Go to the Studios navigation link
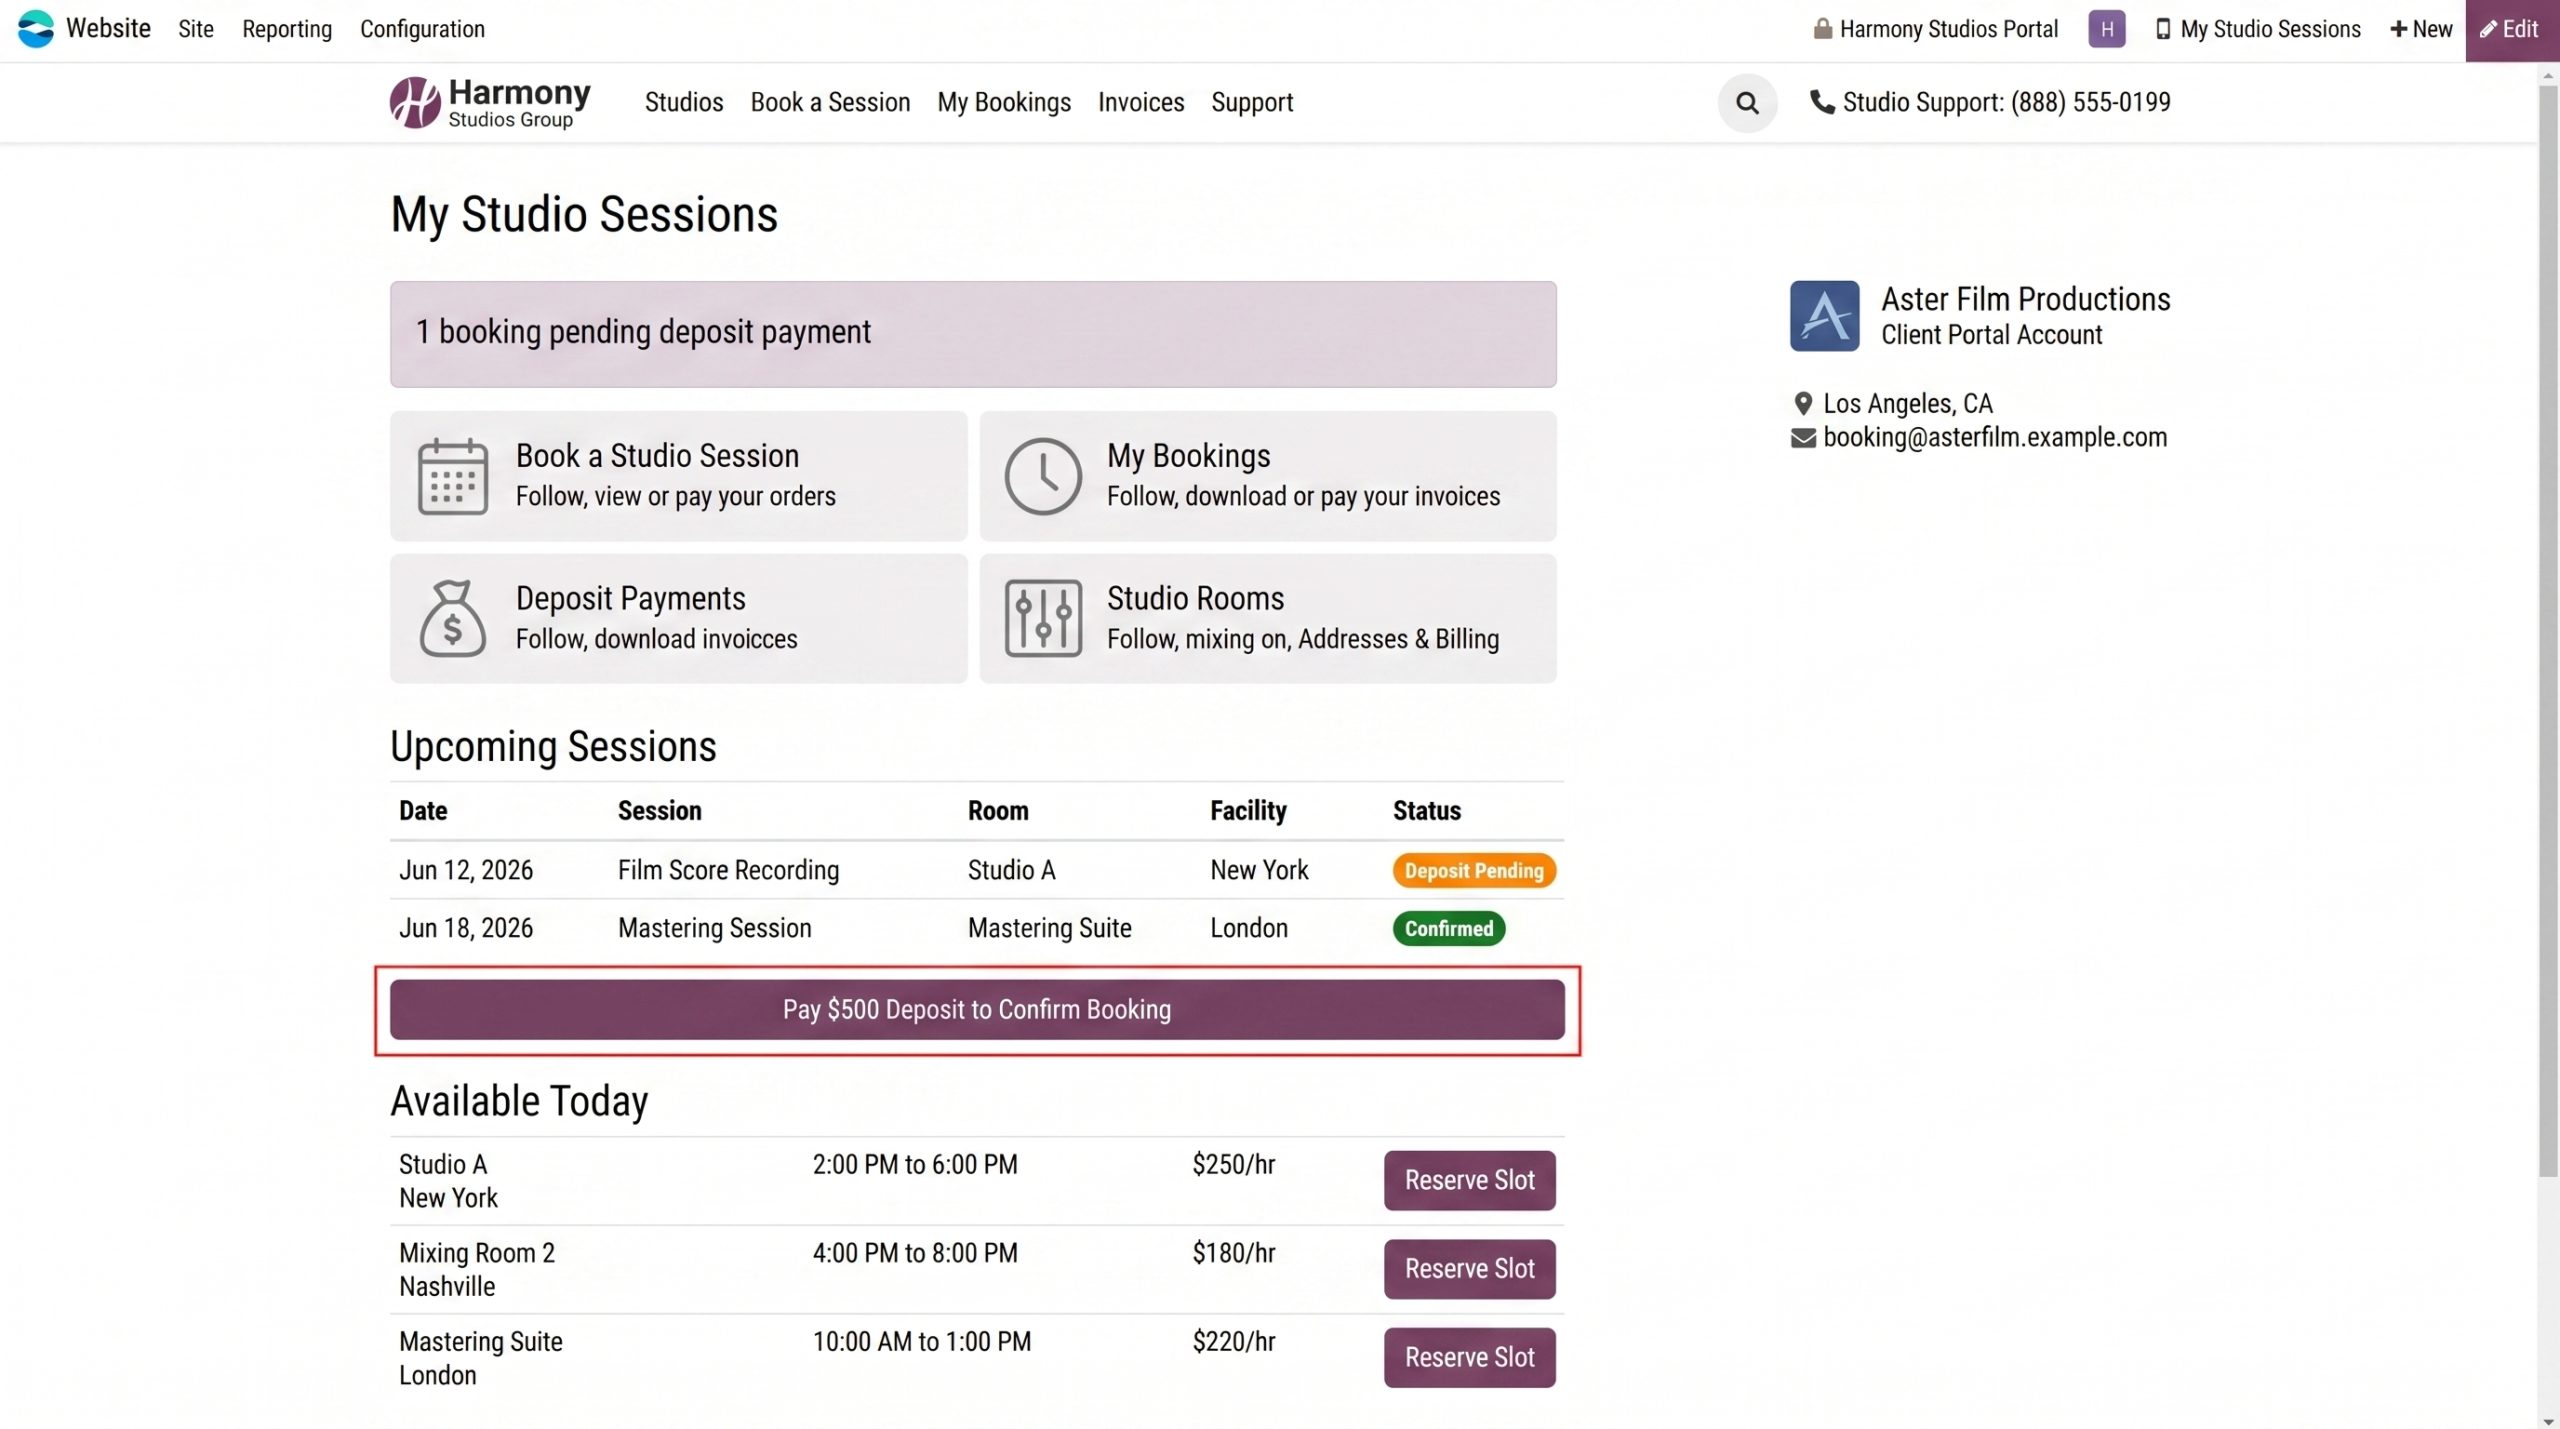The width and height of the screenshot is (2560, 1429). 684,102
